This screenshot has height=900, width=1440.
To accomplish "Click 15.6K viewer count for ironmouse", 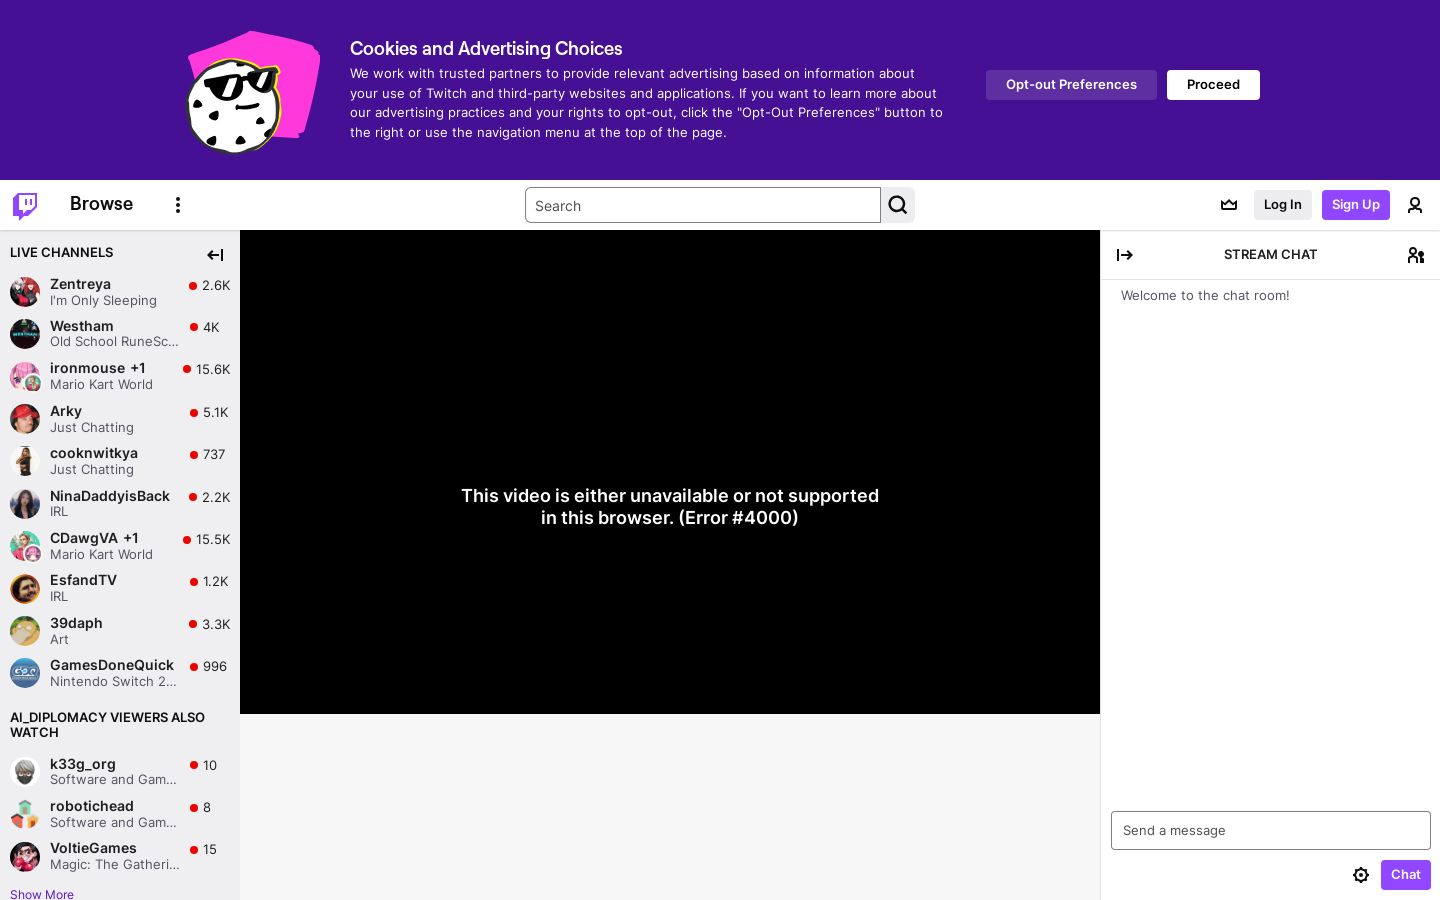I will click(213, 369).
